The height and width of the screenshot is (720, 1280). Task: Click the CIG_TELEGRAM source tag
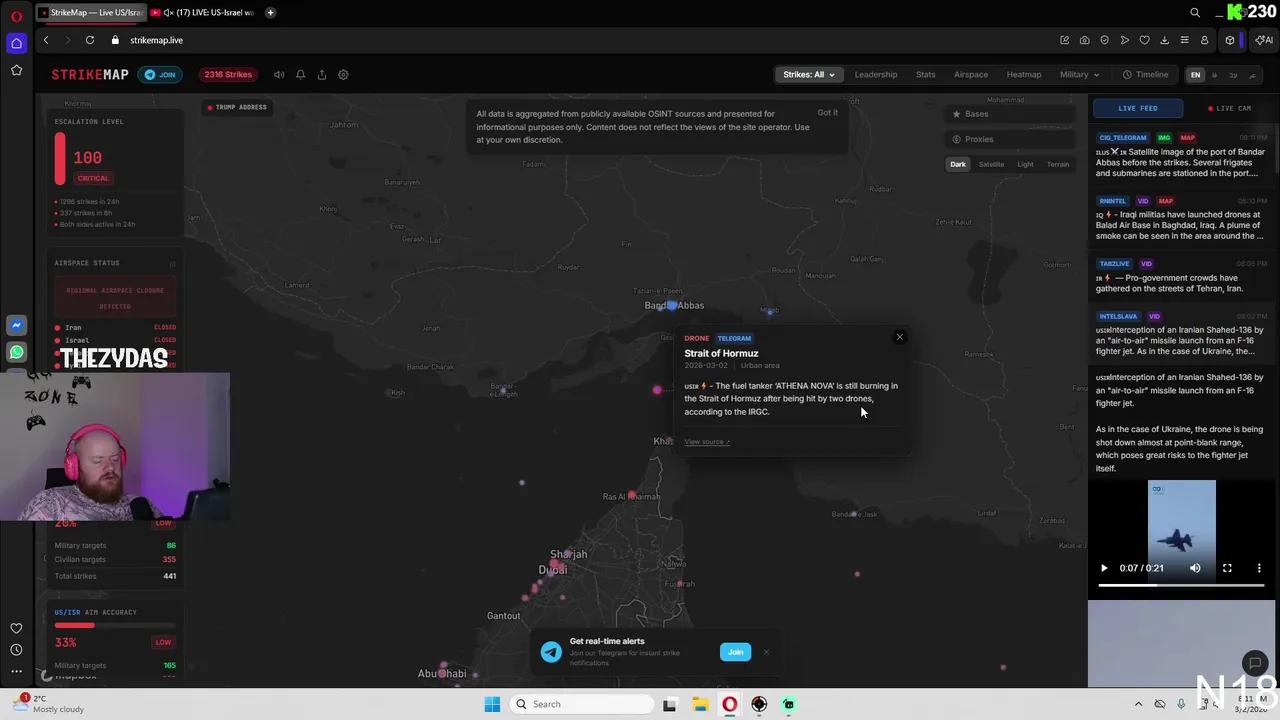(1123, 138)
